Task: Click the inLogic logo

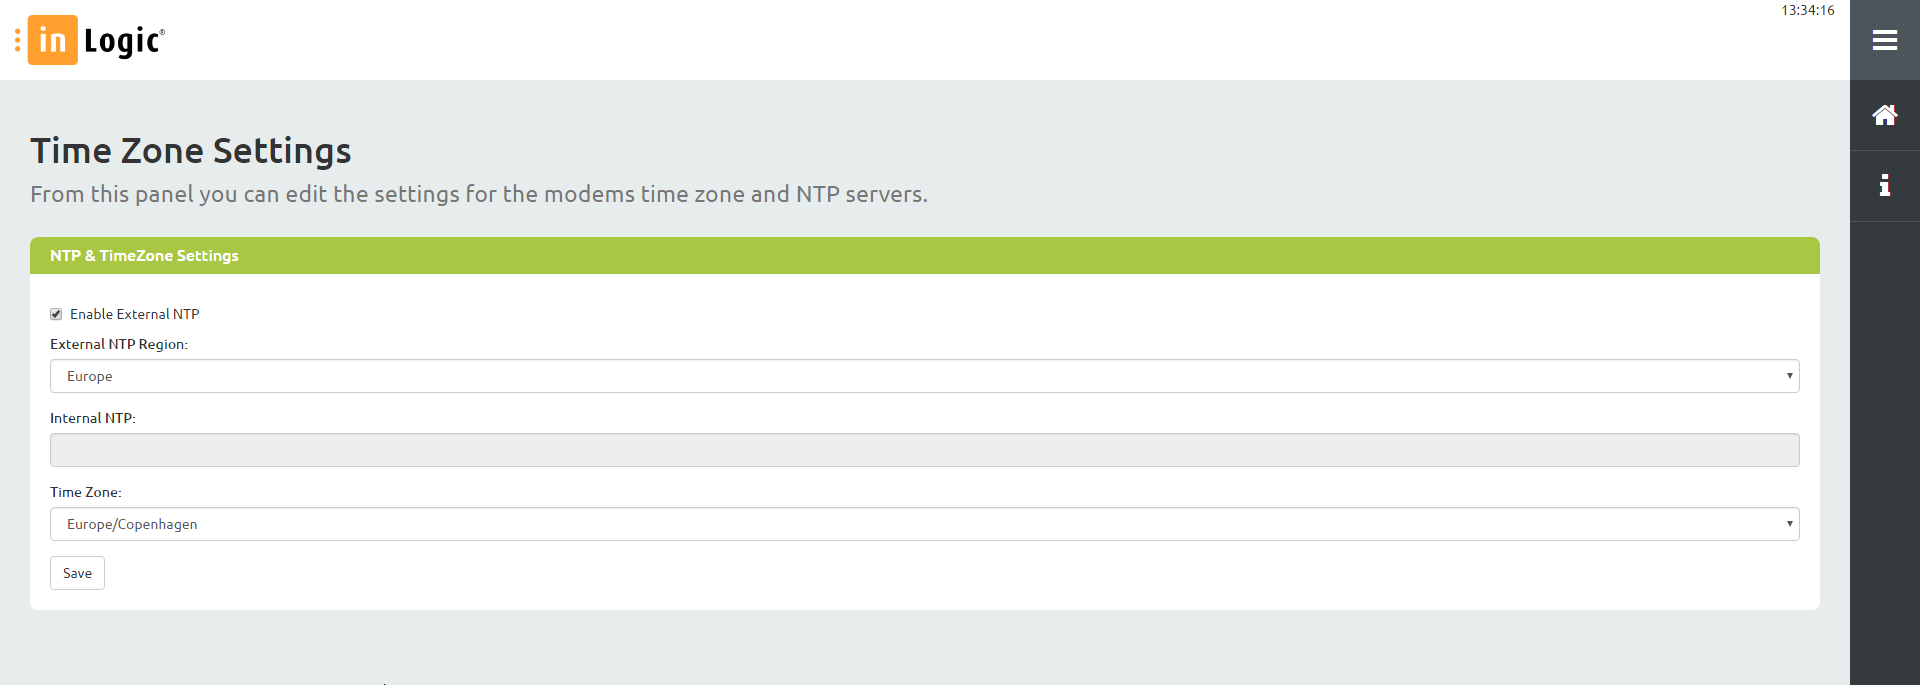Action: pos(97,40)
